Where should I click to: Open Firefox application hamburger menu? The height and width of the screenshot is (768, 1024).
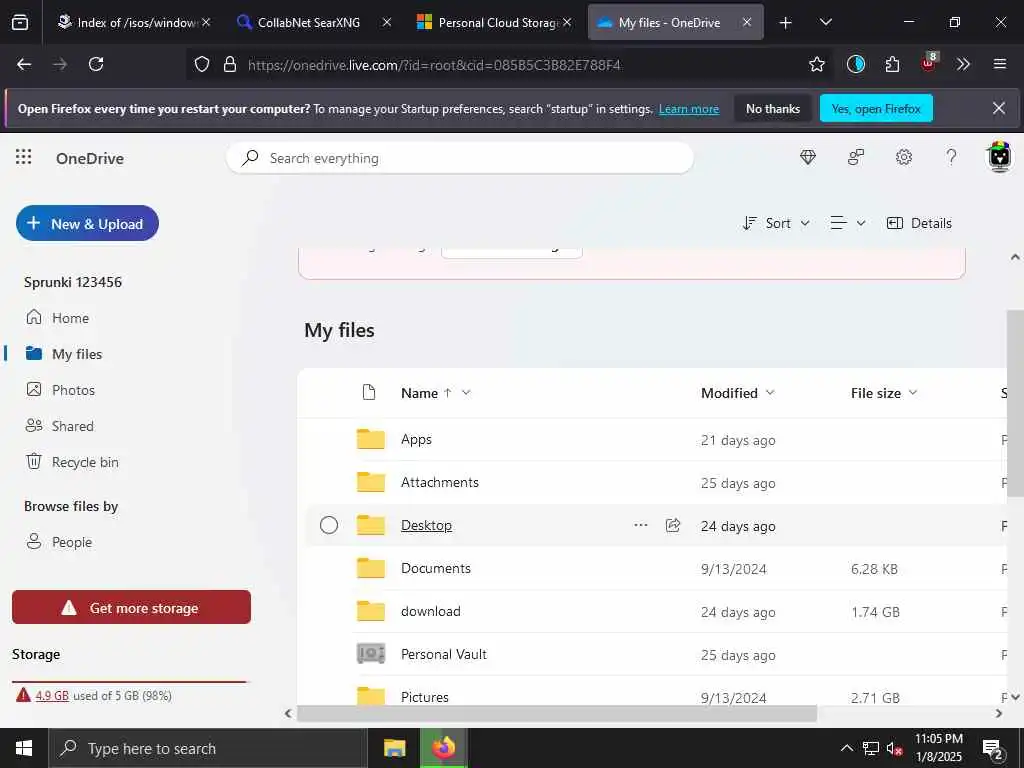[x=999, y=64]
